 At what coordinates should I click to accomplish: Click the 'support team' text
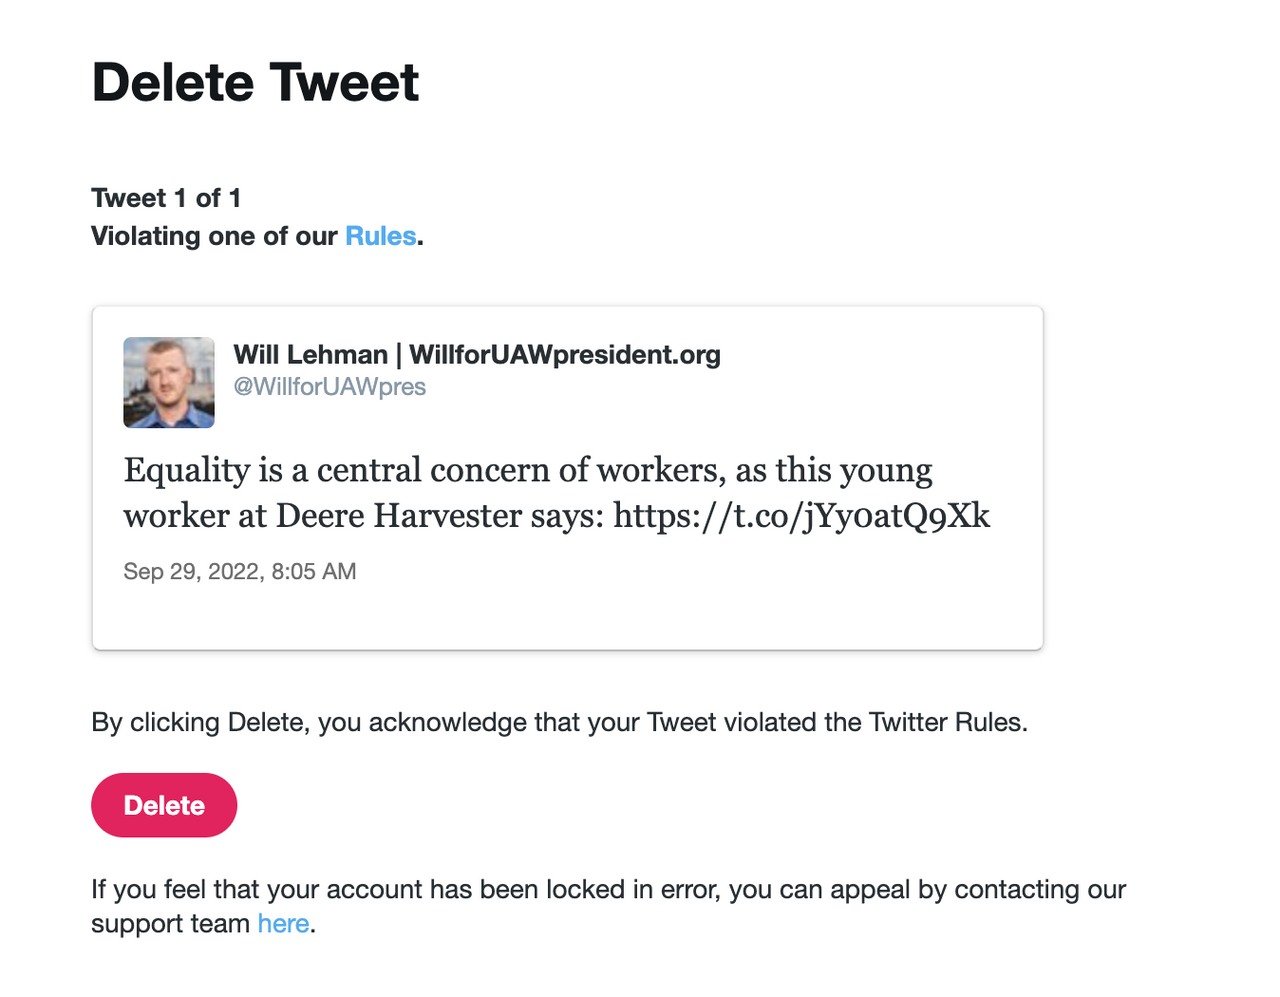pos(170,923)
